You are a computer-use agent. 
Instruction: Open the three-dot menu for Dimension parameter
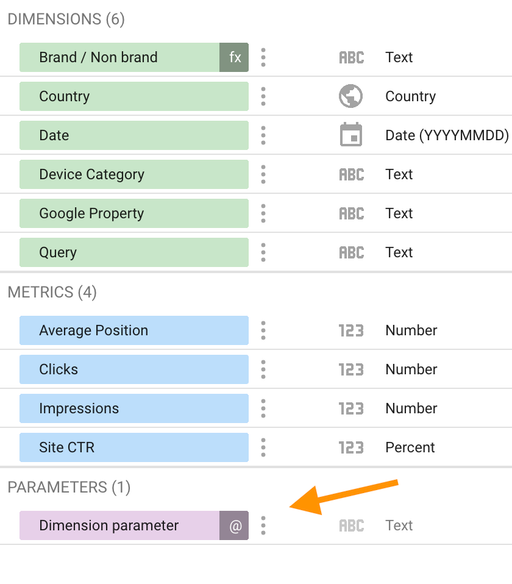[263, 526]
